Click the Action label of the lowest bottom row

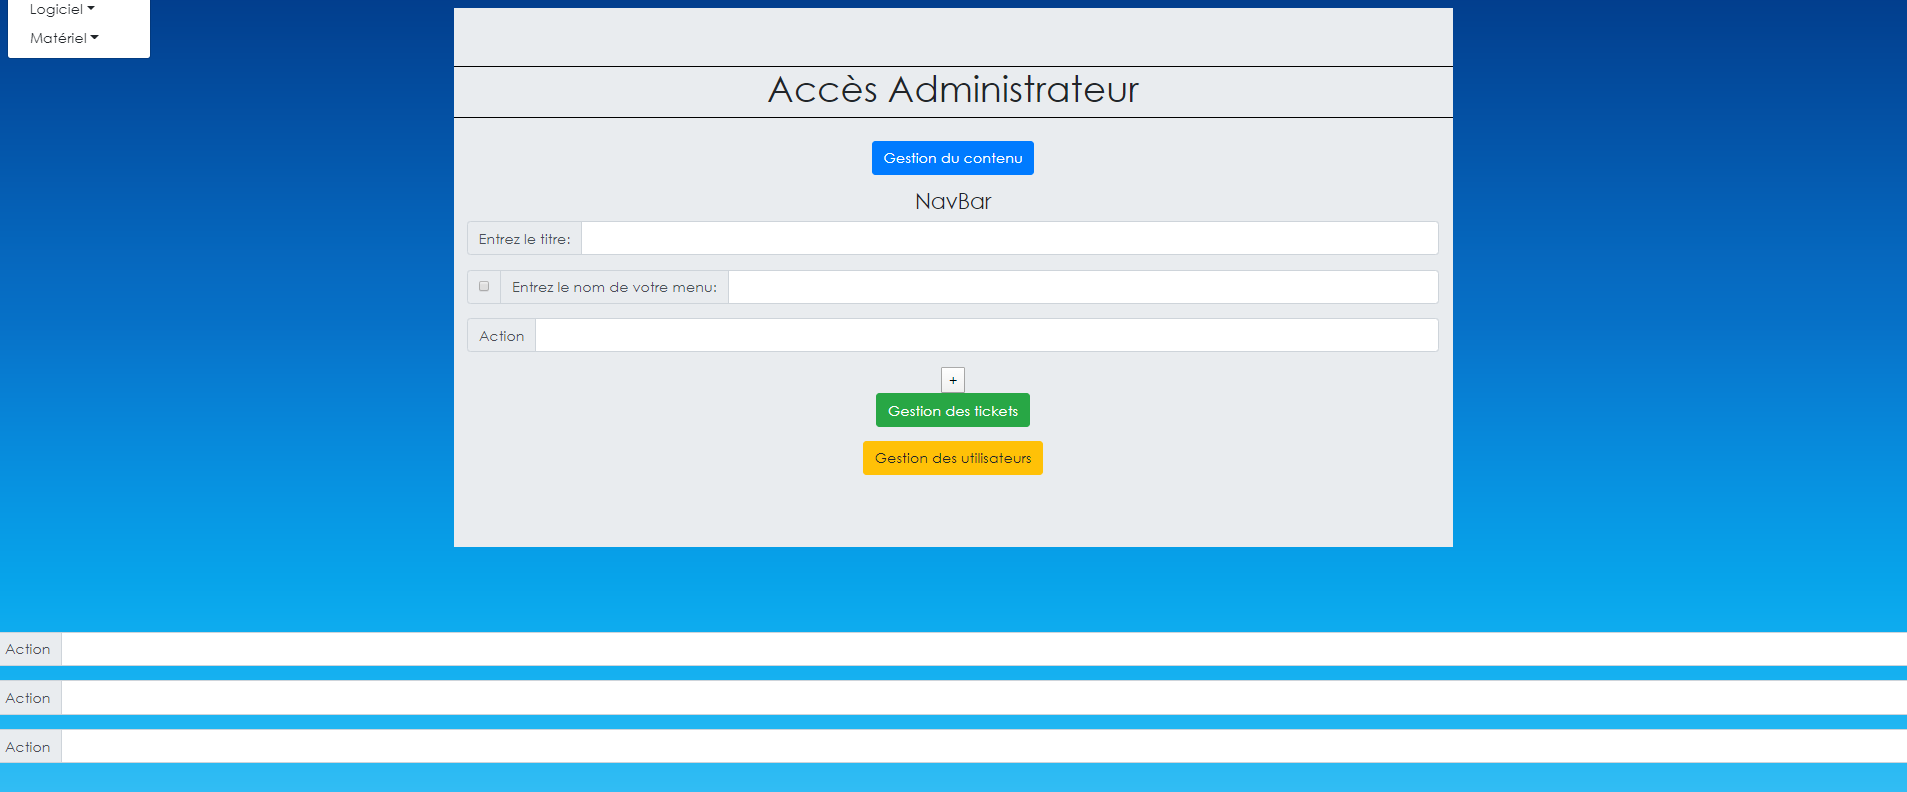coord(28,747)
